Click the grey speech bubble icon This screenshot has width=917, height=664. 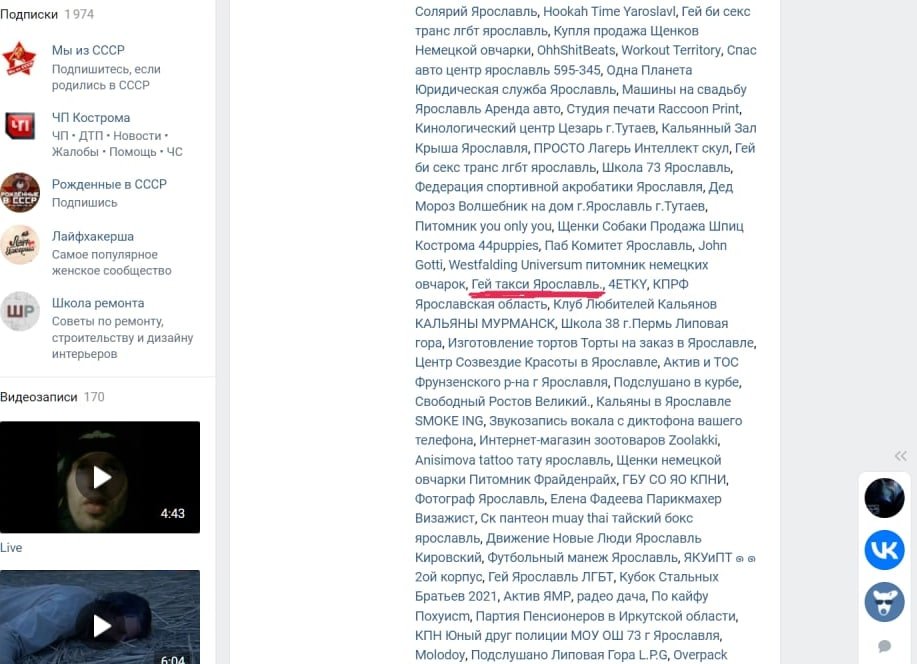pyautogui.click(x=884, y=646)
